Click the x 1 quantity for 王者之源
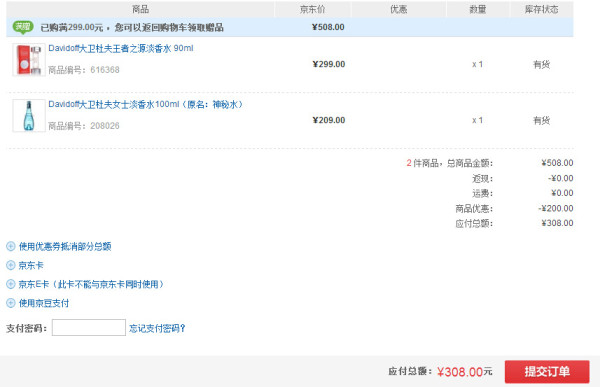 click(478, 64)
